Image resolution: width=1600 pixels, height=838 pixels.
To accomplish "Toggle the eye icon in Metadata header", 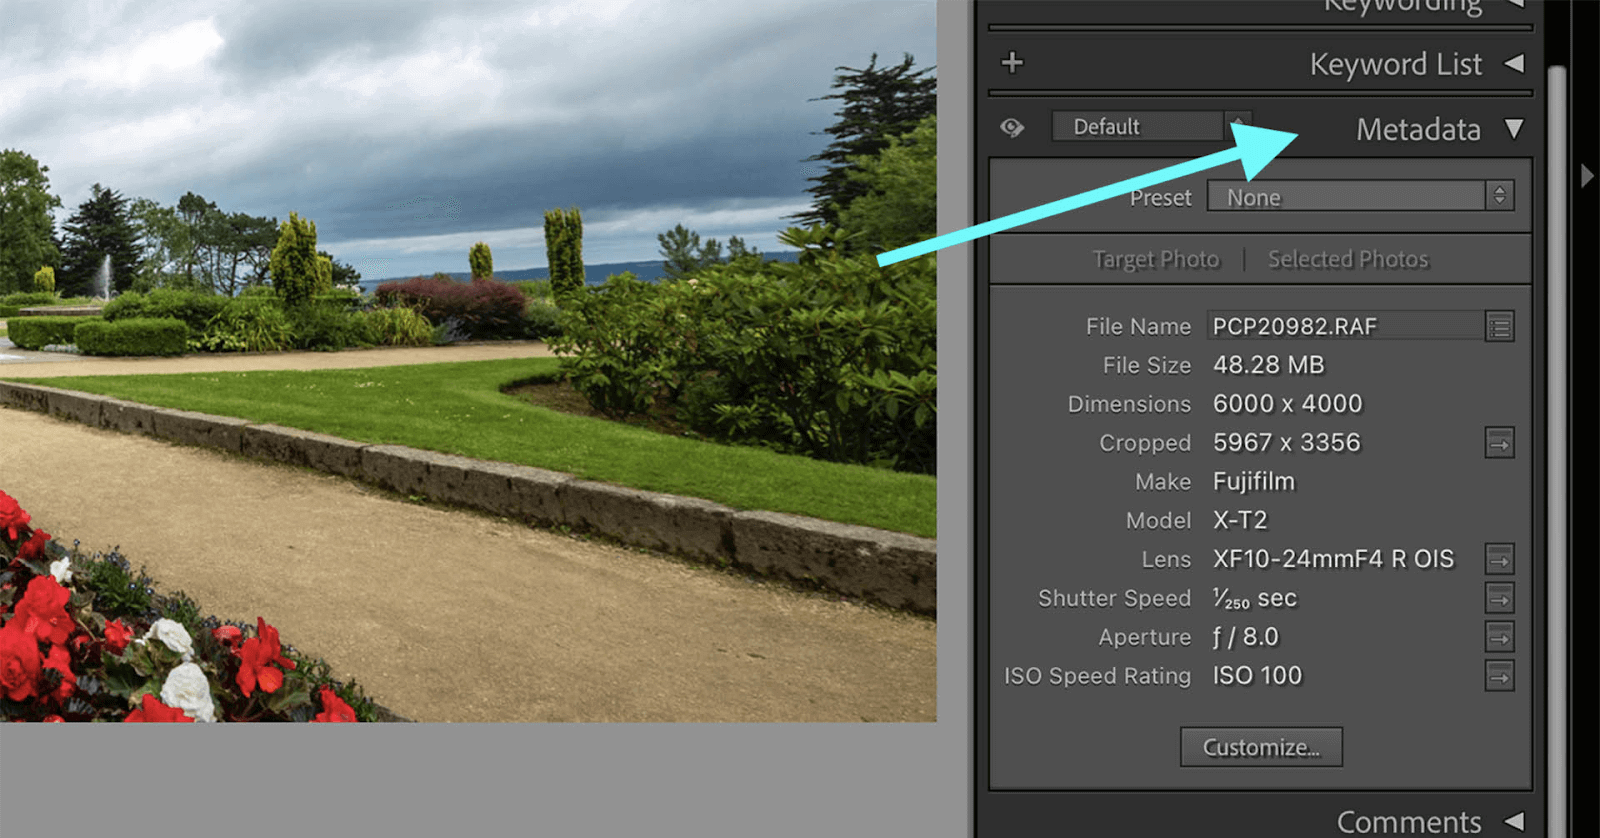I will pos(1012,128).
